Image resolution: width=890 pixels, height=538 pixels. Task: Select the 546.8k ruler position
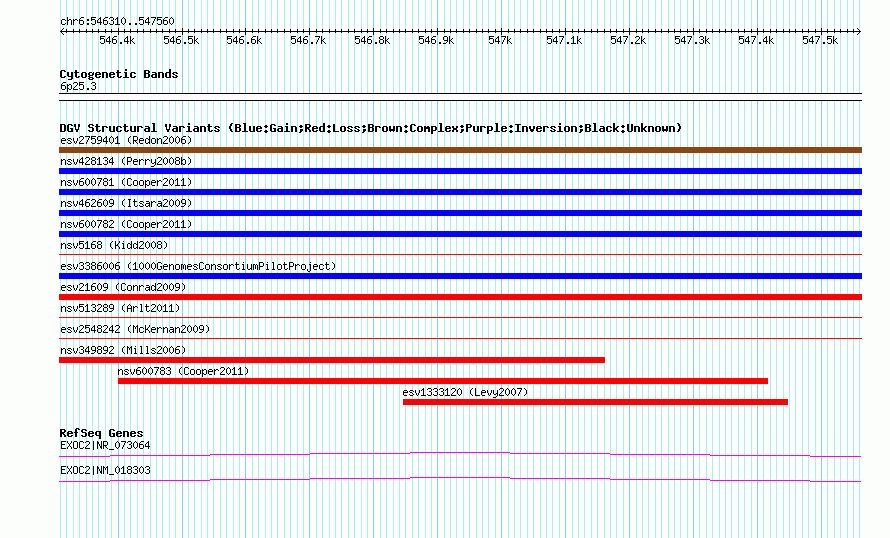coord(372,40)
